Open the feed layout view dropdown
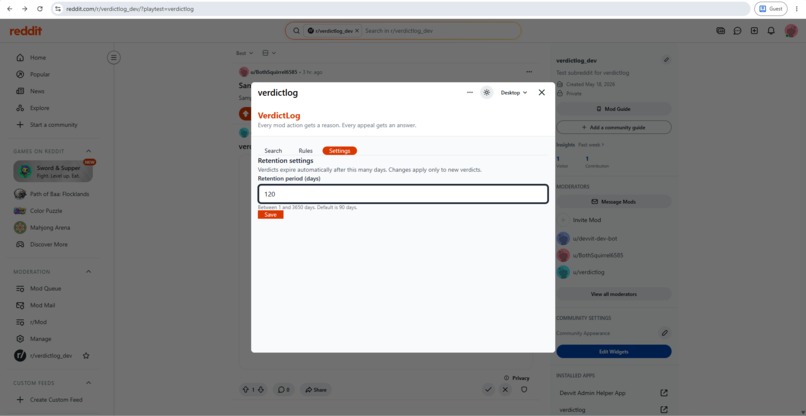806x416 pixels. point(269,53)
